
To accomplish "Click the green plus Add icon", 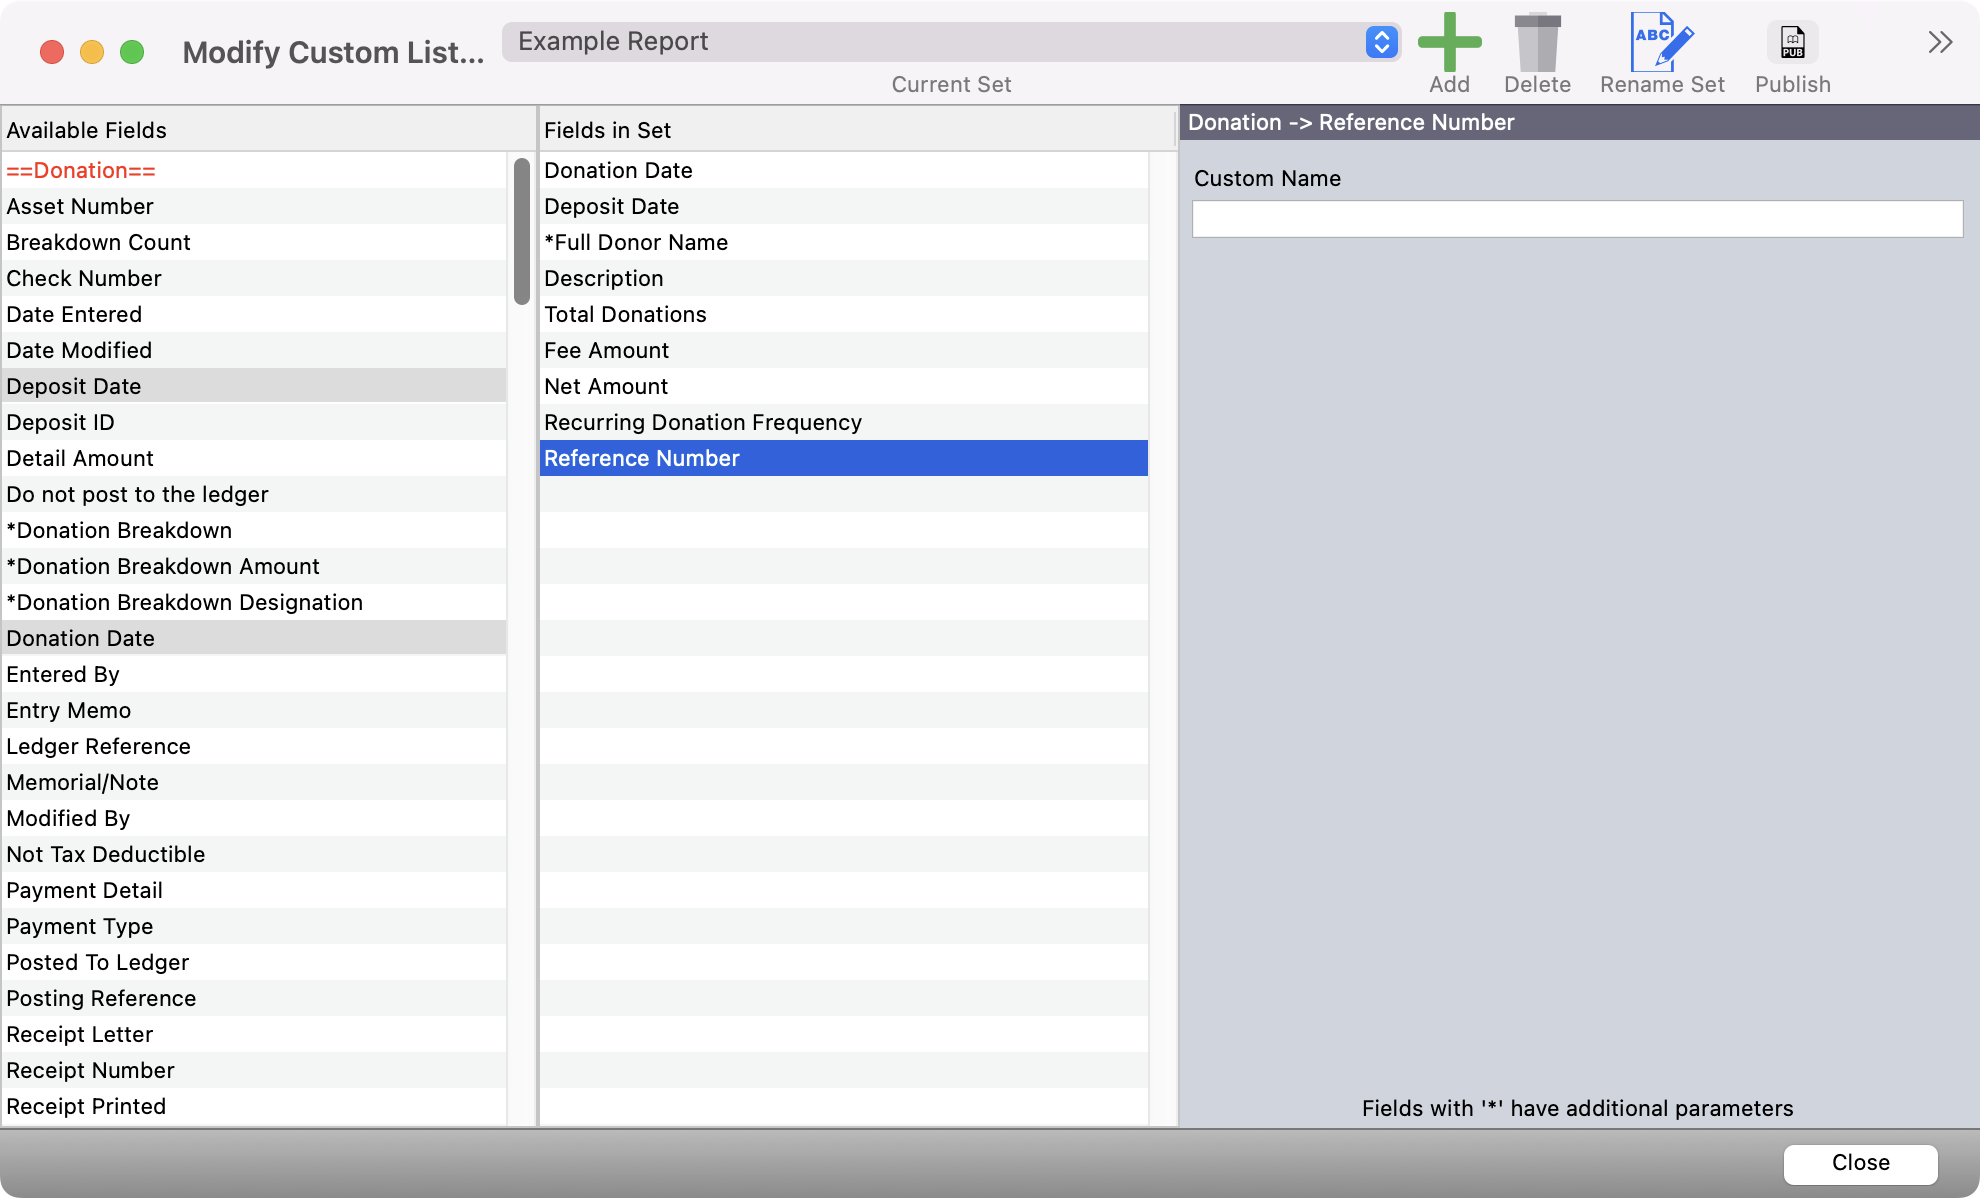I will coord(1449,43).
